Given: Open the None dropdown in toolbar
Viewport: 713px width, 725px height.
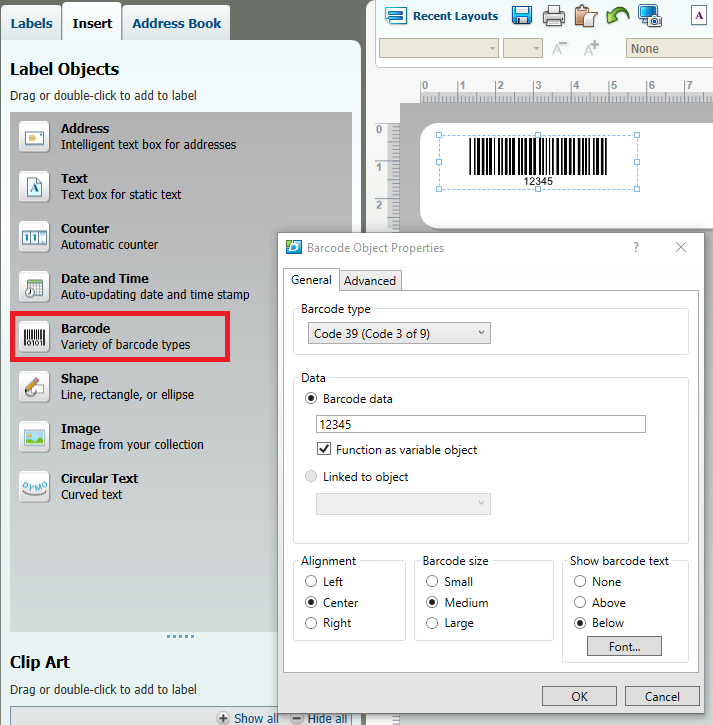Looking at the screenshot, I should point(668,48).
